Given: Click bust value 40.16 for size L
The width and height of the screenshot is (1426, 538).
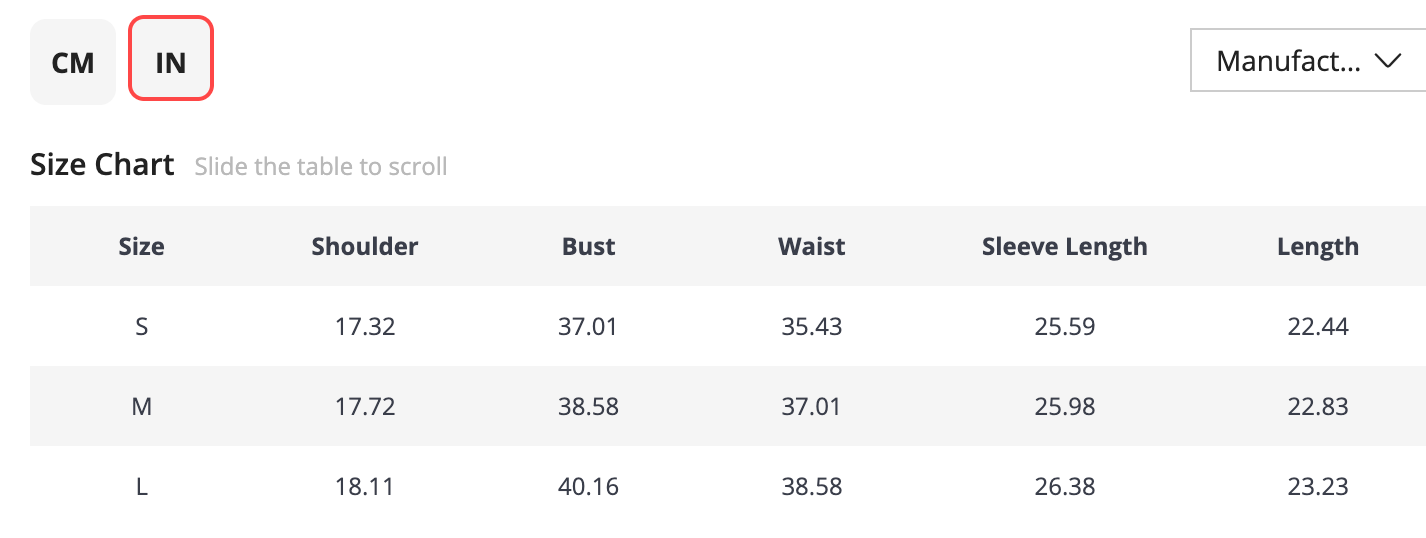Looking at the screenshot, I should pyautogui.click(x=589, y=486).
